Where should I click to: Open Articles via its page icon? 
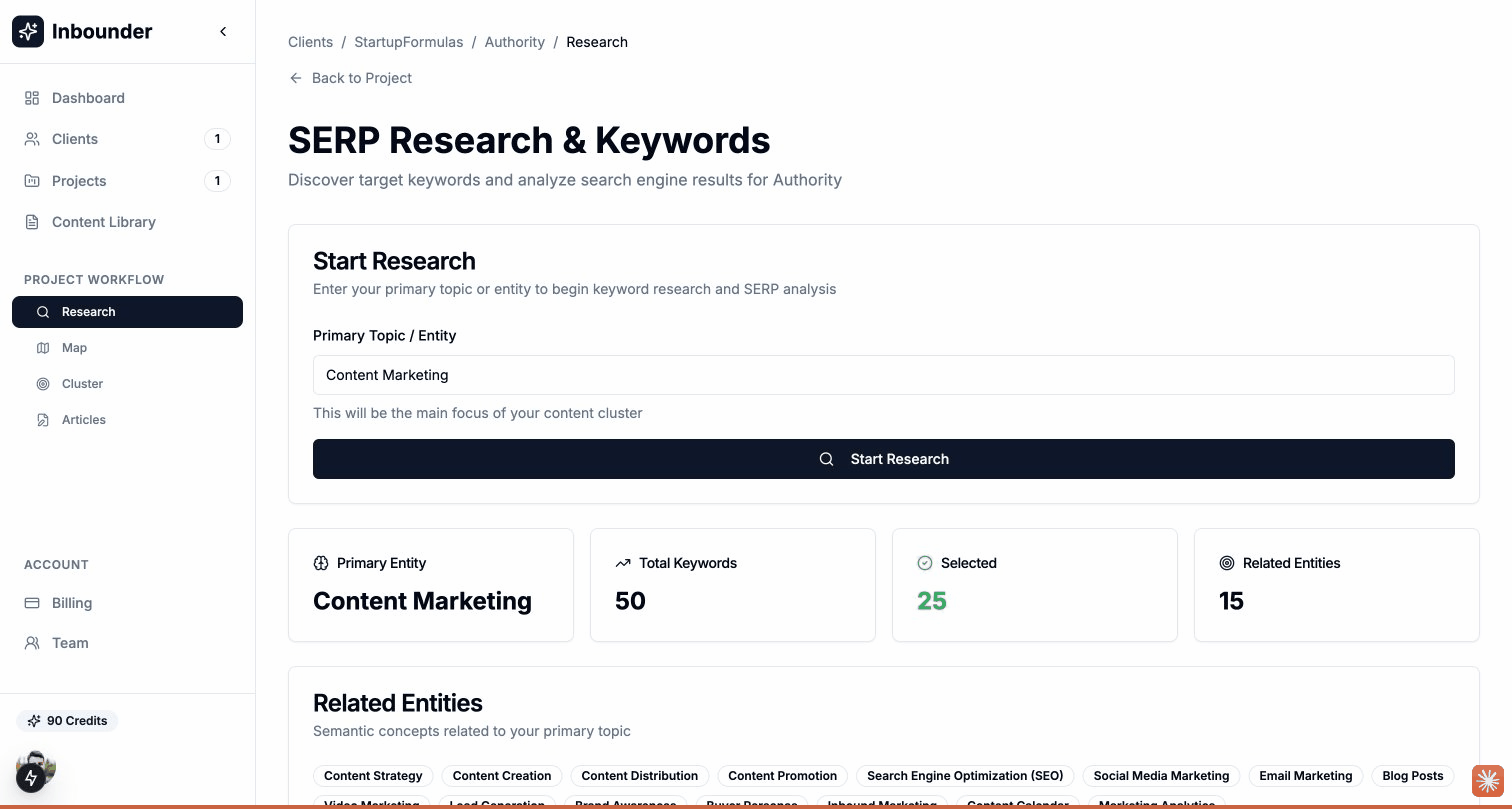[x=43, y=419]
